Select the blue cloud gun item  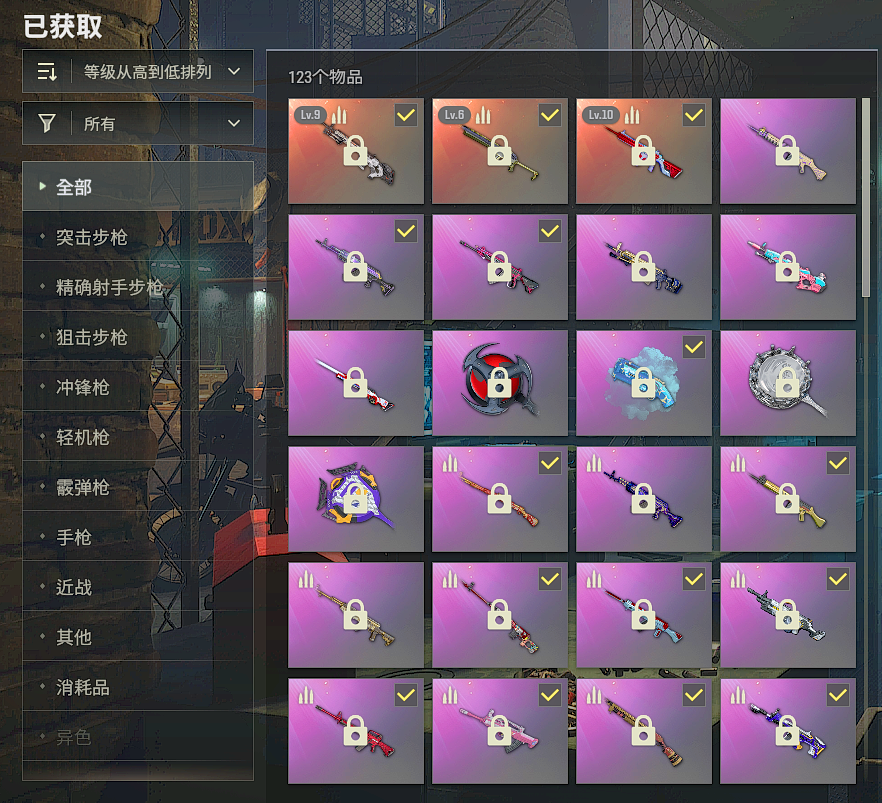click(644, 382)
